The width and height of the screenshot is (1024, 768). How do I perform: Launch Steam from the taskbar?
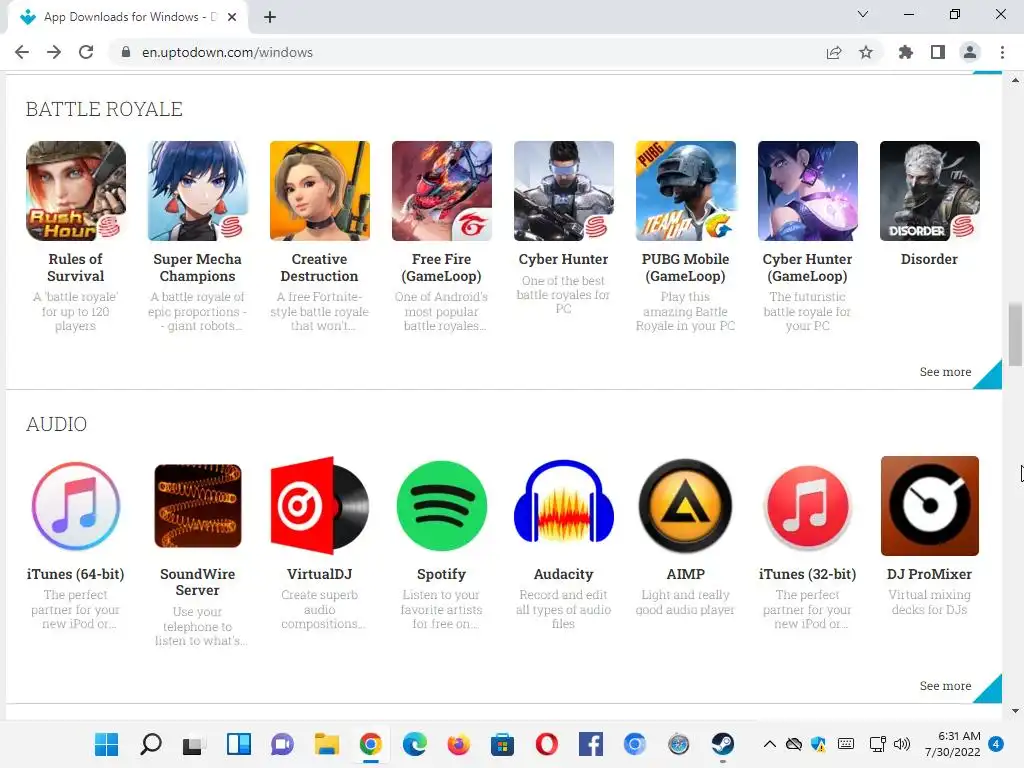click(x=722, y=744)
